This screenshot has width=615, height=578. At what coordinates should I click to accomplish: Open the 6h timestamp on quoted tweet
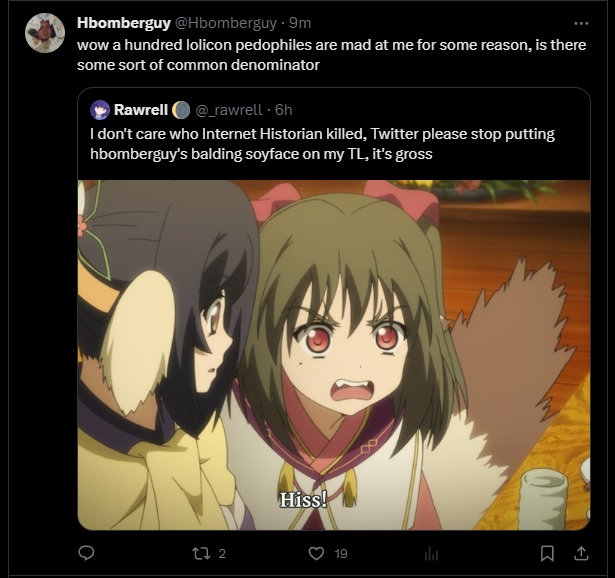tap(284, 110)
